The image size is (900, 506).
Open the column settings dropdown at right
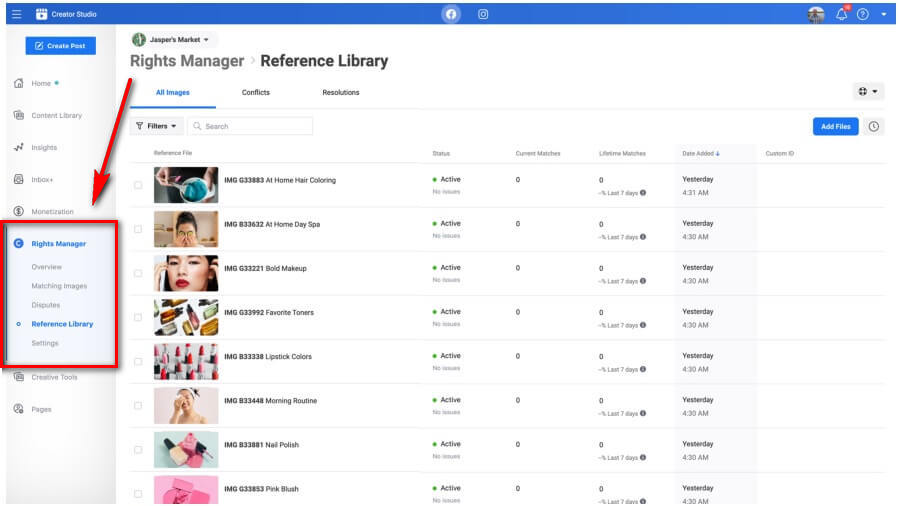pos(867,92)
